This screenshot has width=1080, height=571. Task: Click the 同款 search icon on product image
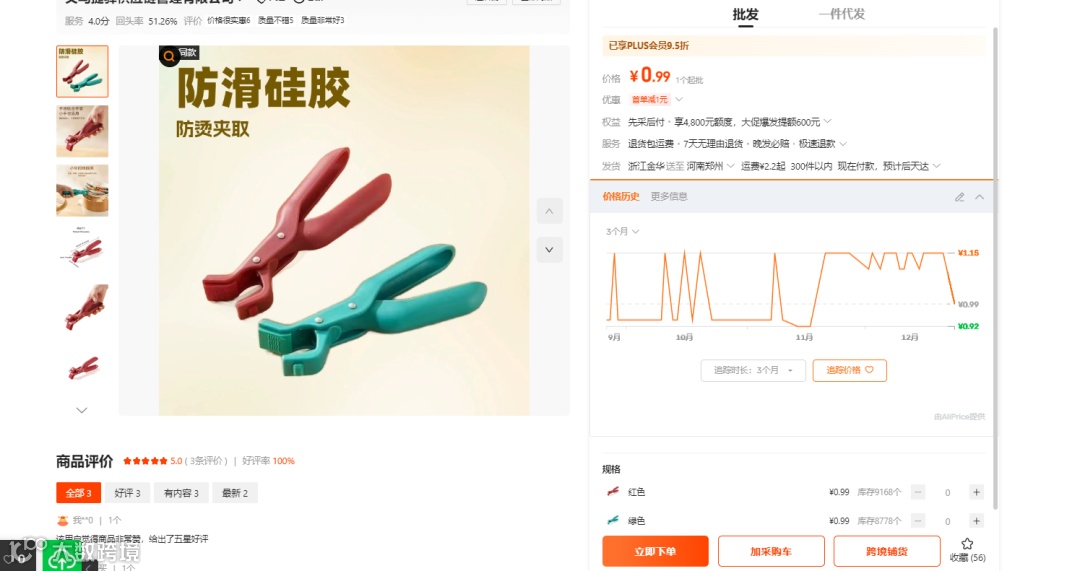[x=169, y=56]
